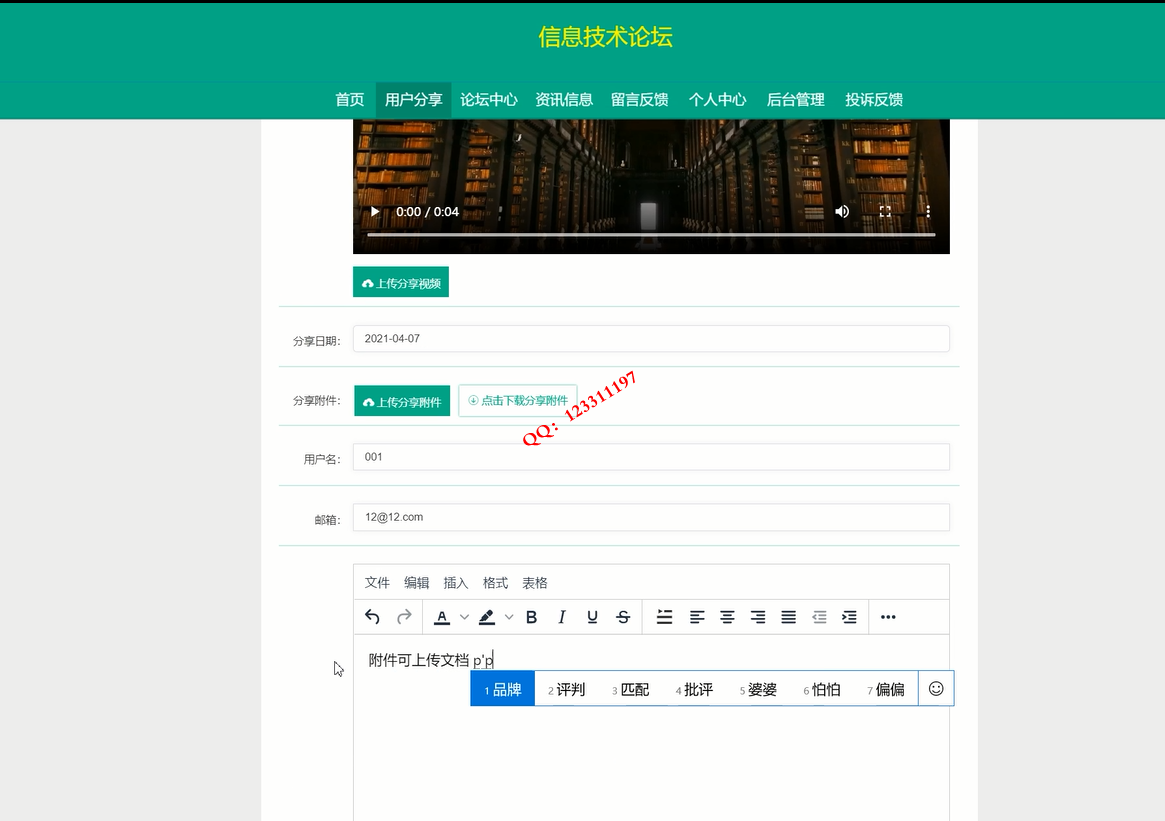This screenshot has height=821, width=1165.
Task: Undo the last editor action
Action: pos(373,617)
